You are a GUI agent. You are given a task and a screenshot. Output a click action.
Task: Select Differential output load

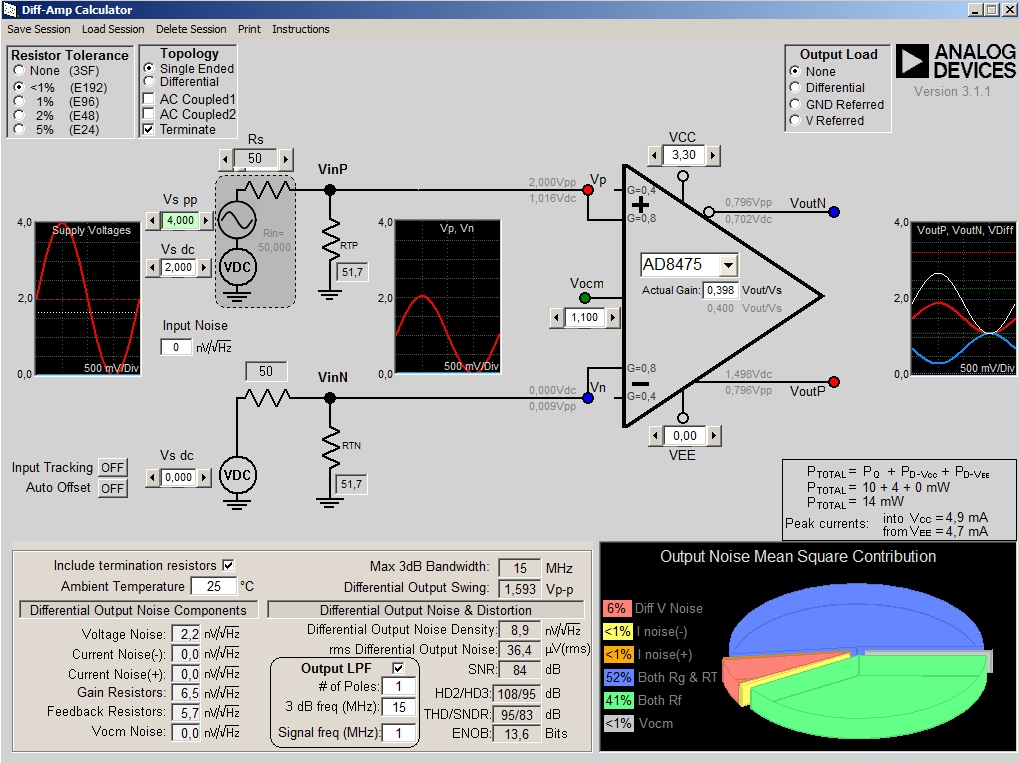[795, 87]
